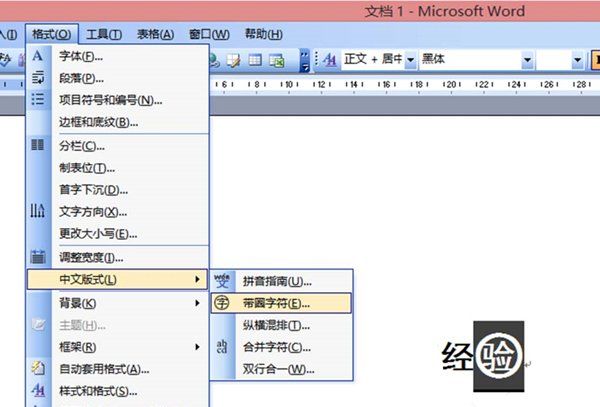The height and width of the screenshot is (407, 600).
Task: Click the Tables and Borders pencil icon
Action: [x=234, y=60]
